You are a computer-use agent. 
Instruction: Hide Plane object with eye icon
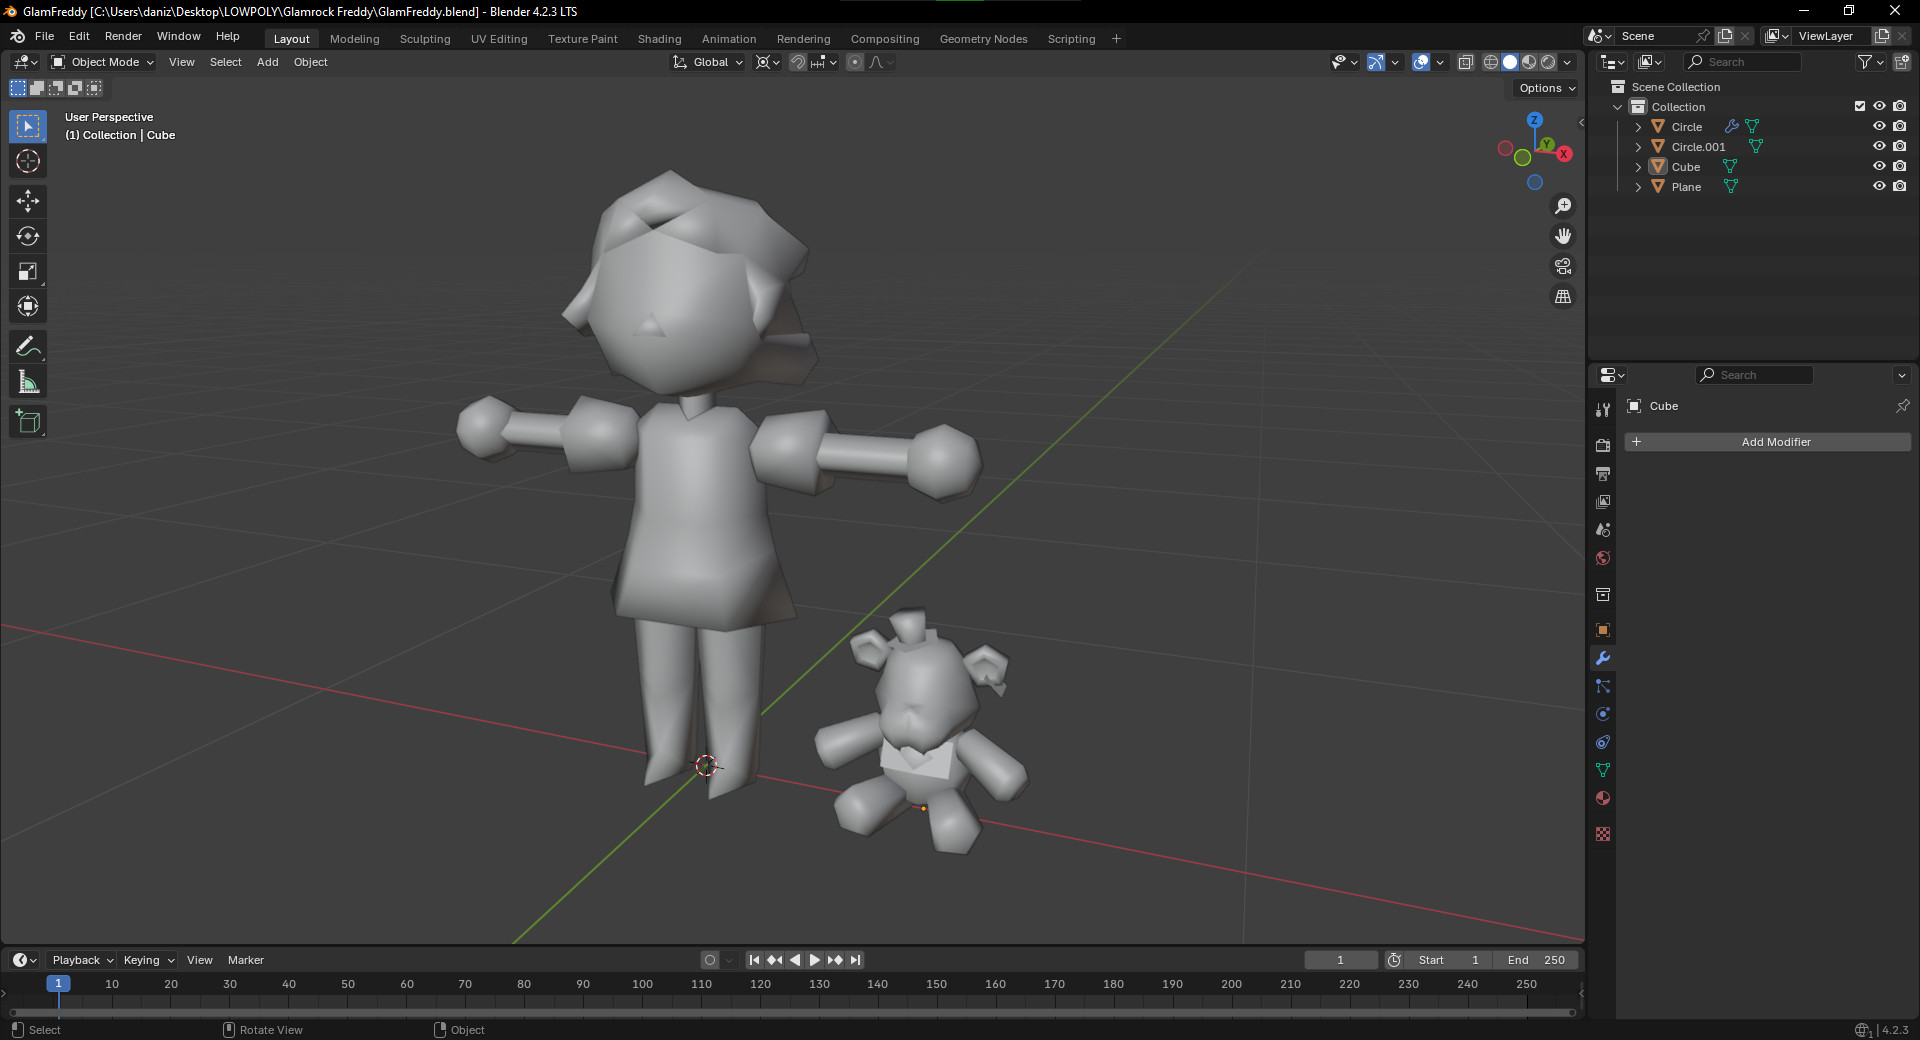point(1879,186)
